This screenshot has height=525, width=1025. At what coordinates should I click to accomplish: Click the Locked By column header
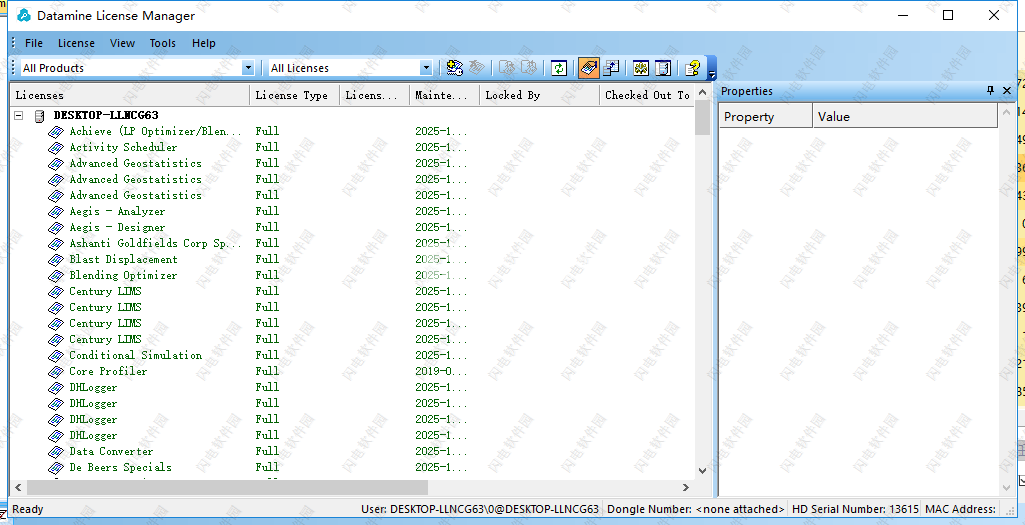(539, 95)
